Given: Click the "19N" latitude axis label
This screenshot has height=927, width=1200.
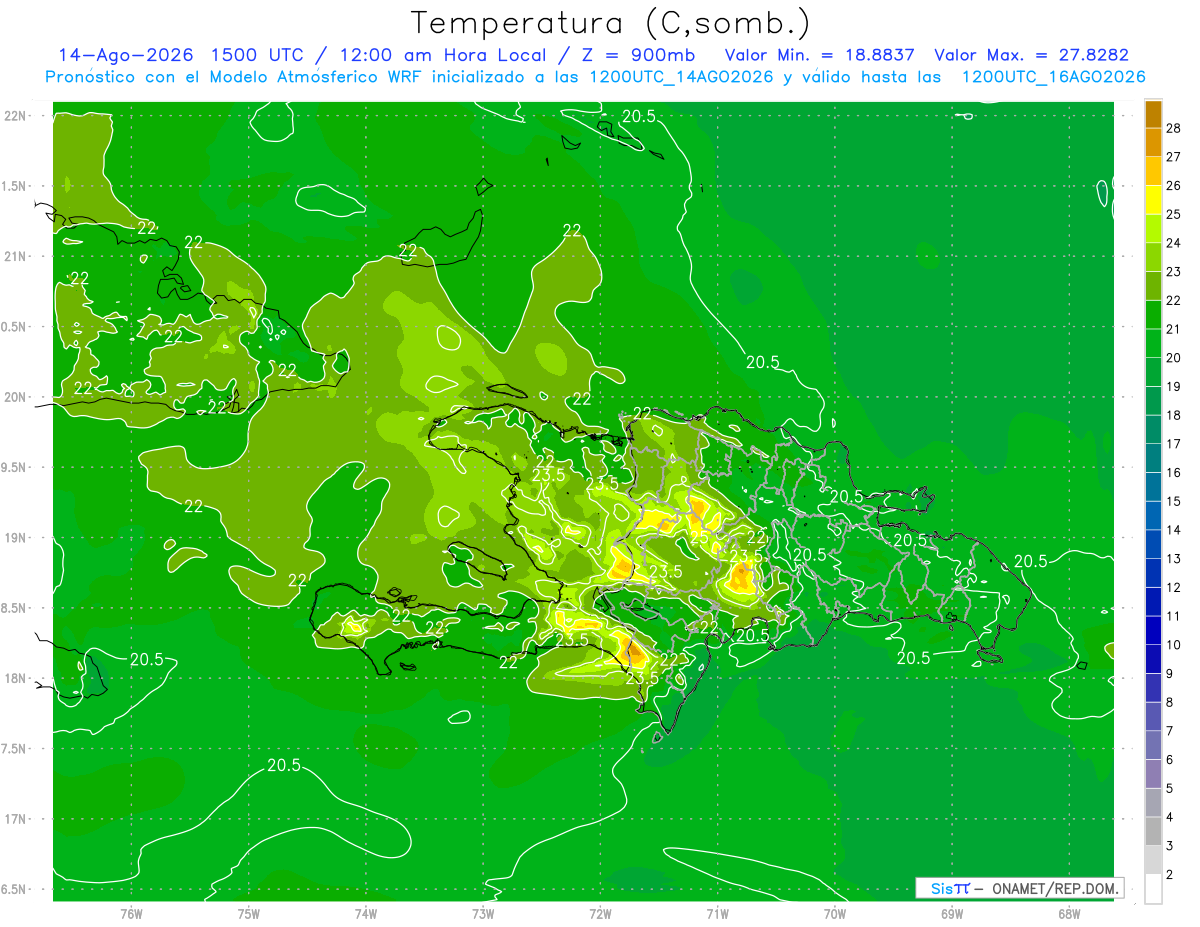Looking at the screenshot, I should [15, 538].
